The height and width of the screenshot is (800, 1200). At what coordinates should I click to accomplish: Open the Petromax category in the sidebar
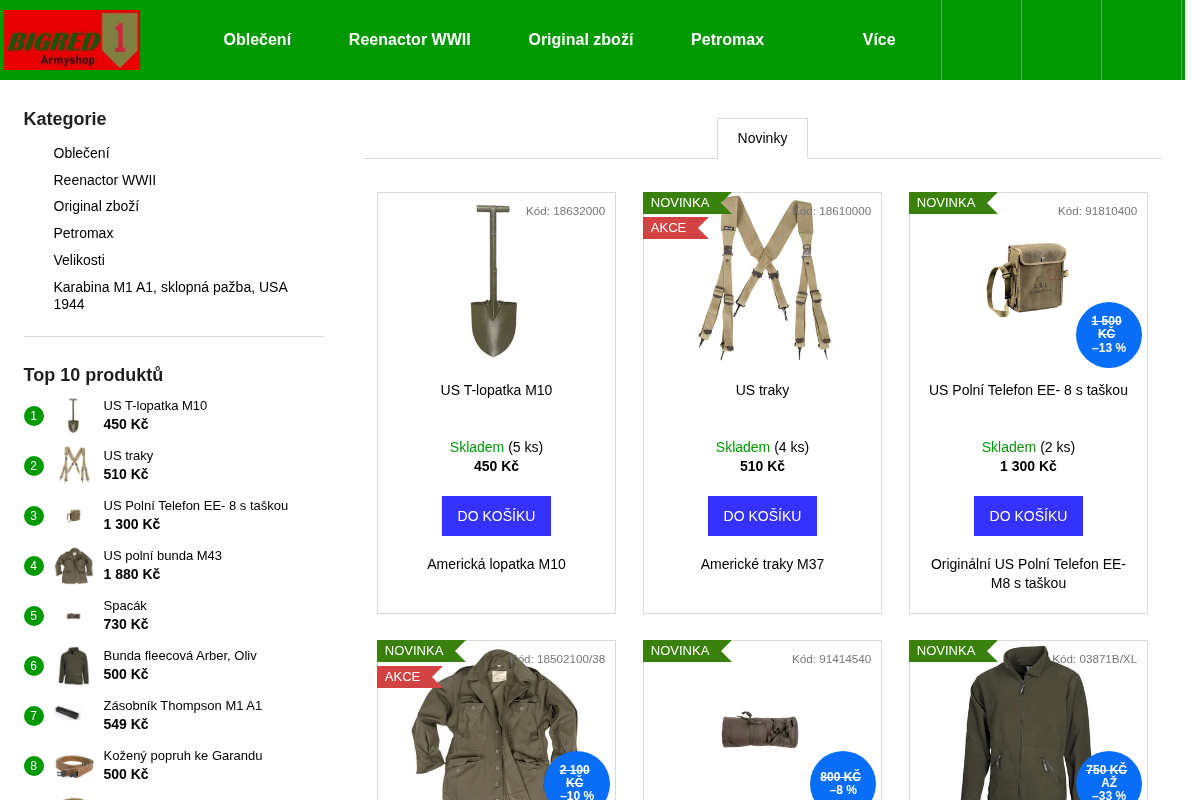tap(84, 233)
